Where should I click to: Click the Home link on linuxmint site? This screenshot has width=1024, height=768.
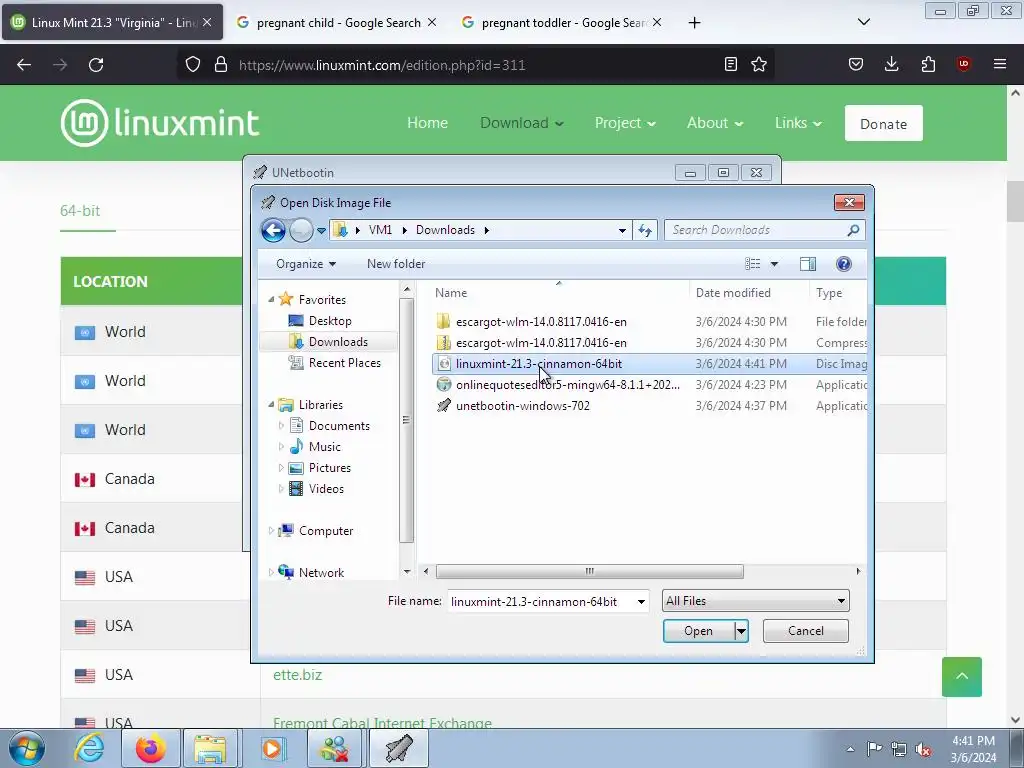click(428, 123)
